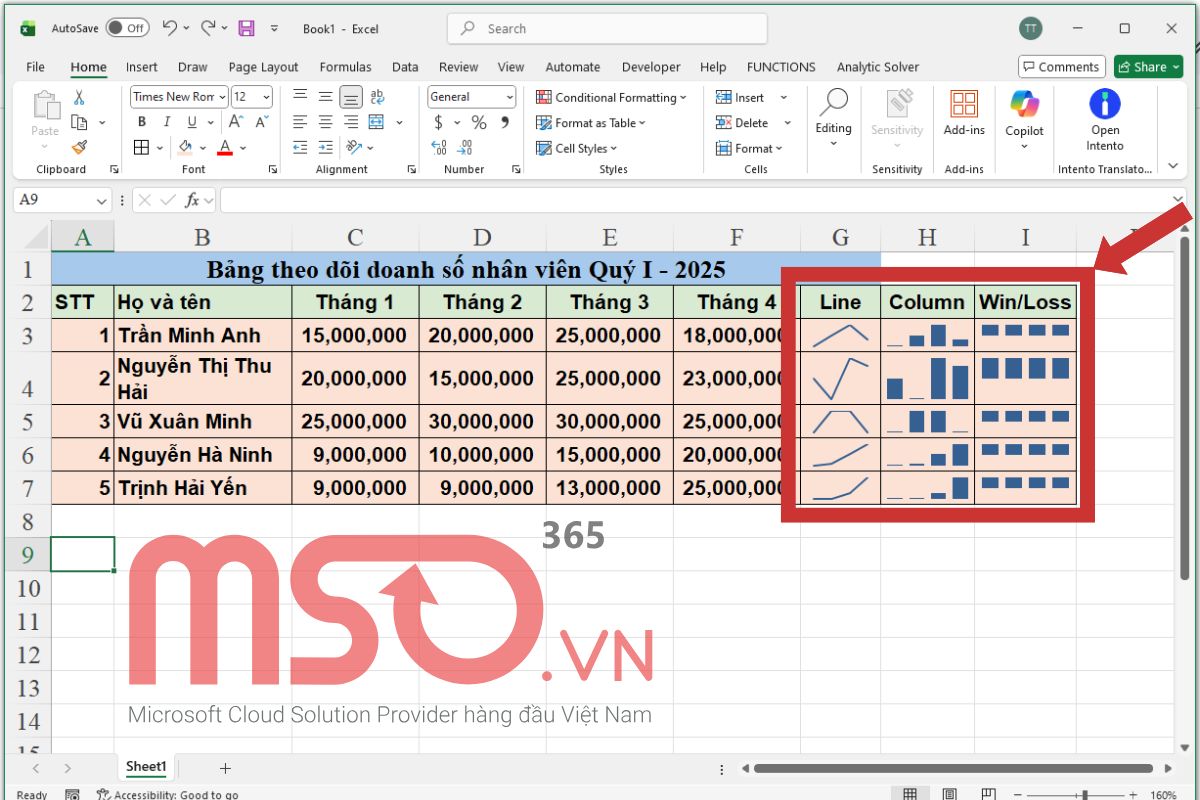Toggle Bold formatting
This screenshot has height=800, width=1200.
[x=142, y=122]
